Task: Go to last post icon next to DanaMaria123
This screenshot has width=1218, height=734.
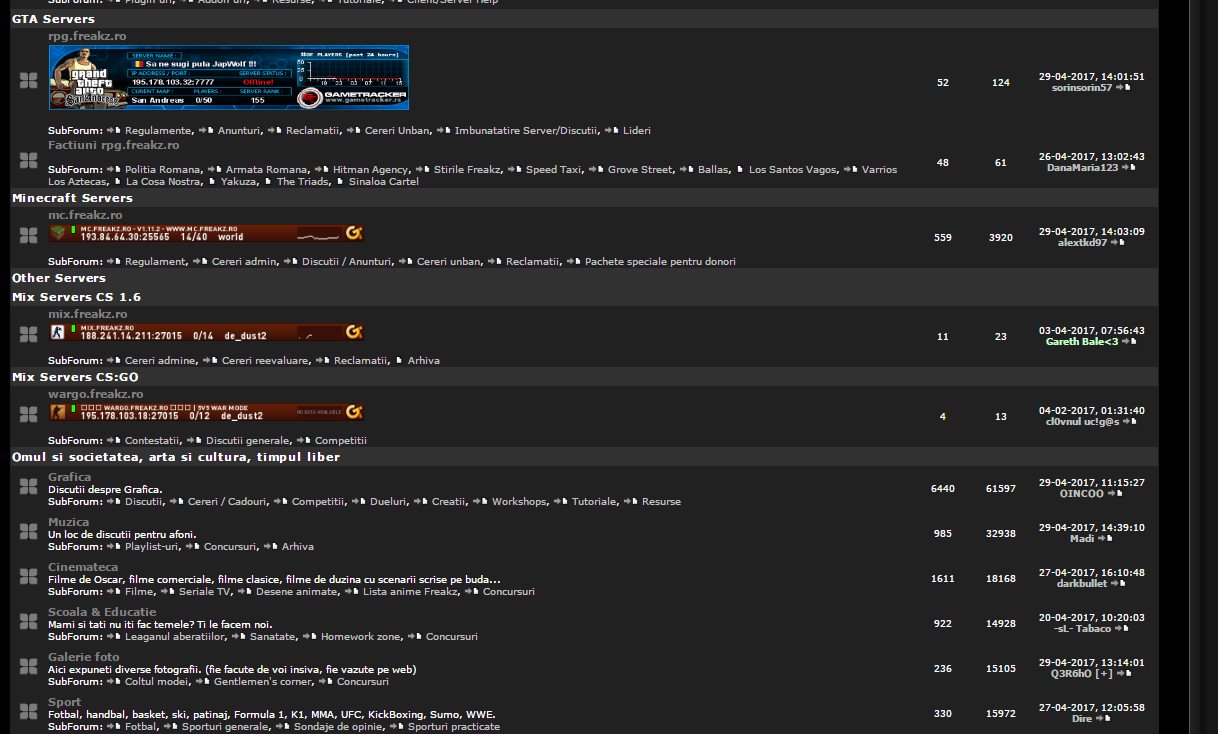Action: [x=1129, y=168]
